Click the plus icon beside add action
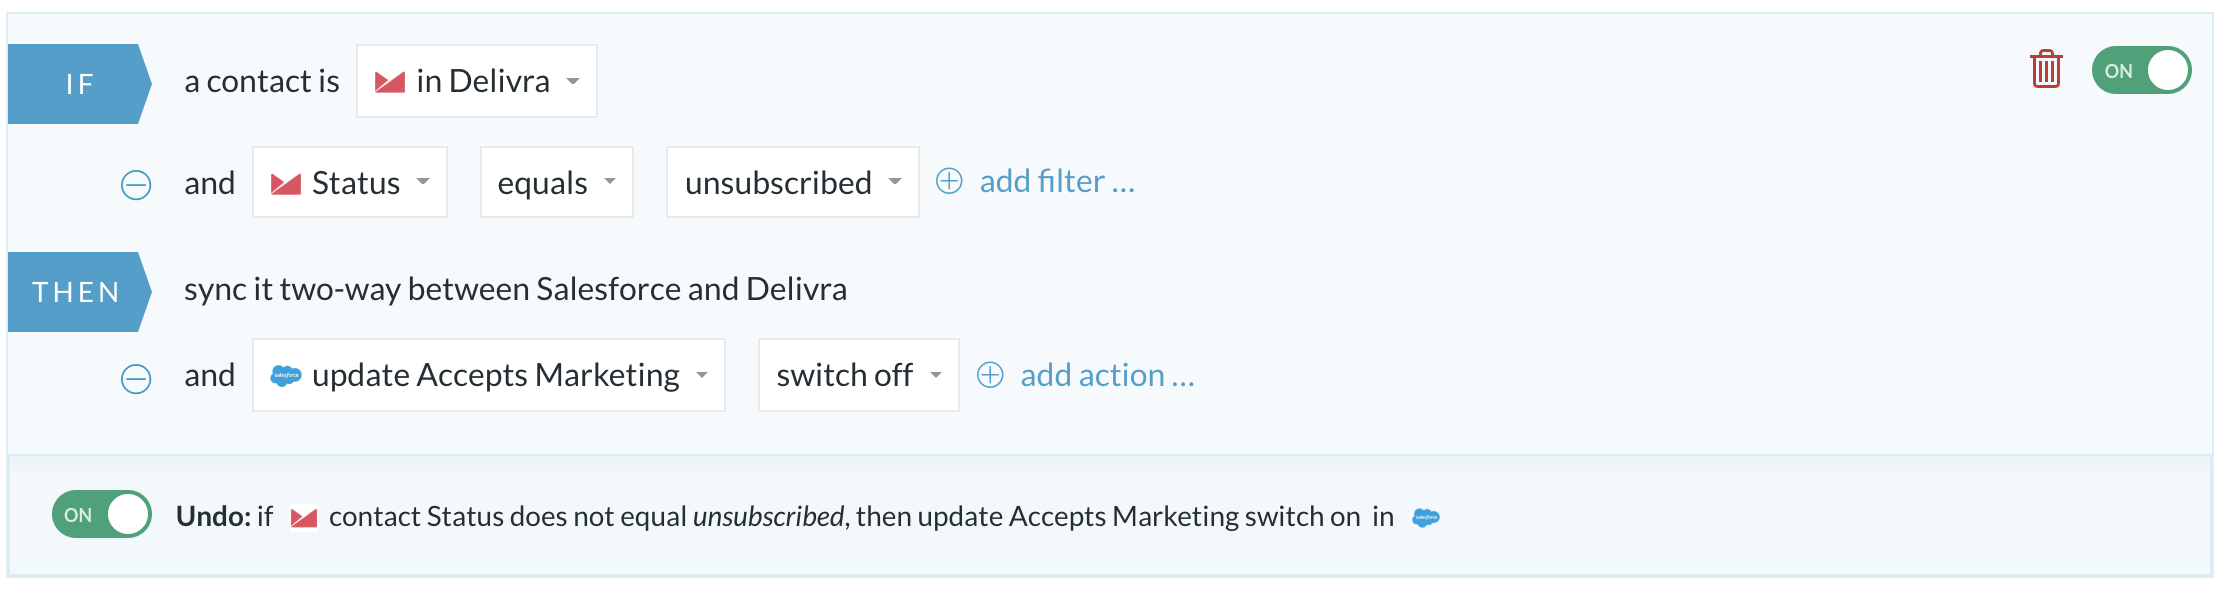This screenshot has height=594, width=2220. [x=990, y=375]
